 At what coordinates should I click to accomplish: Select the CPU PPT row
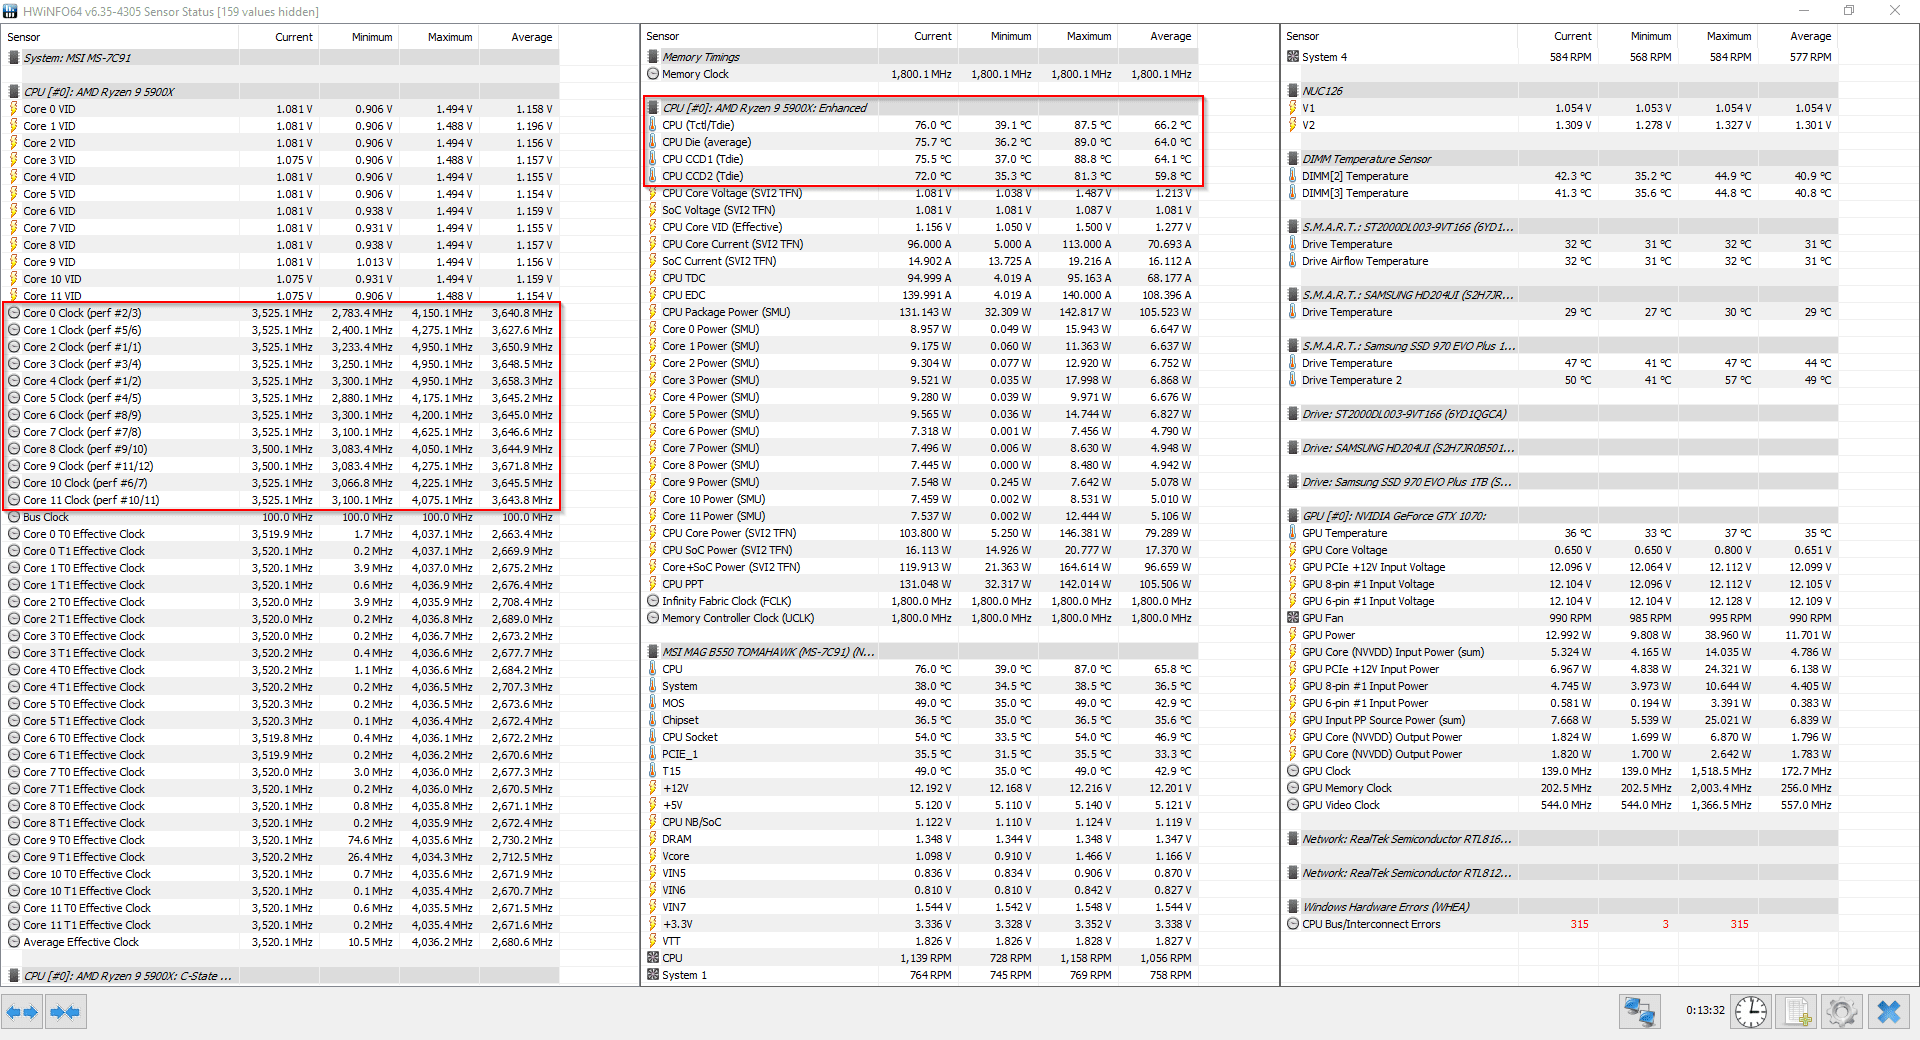tap(920, 584)
